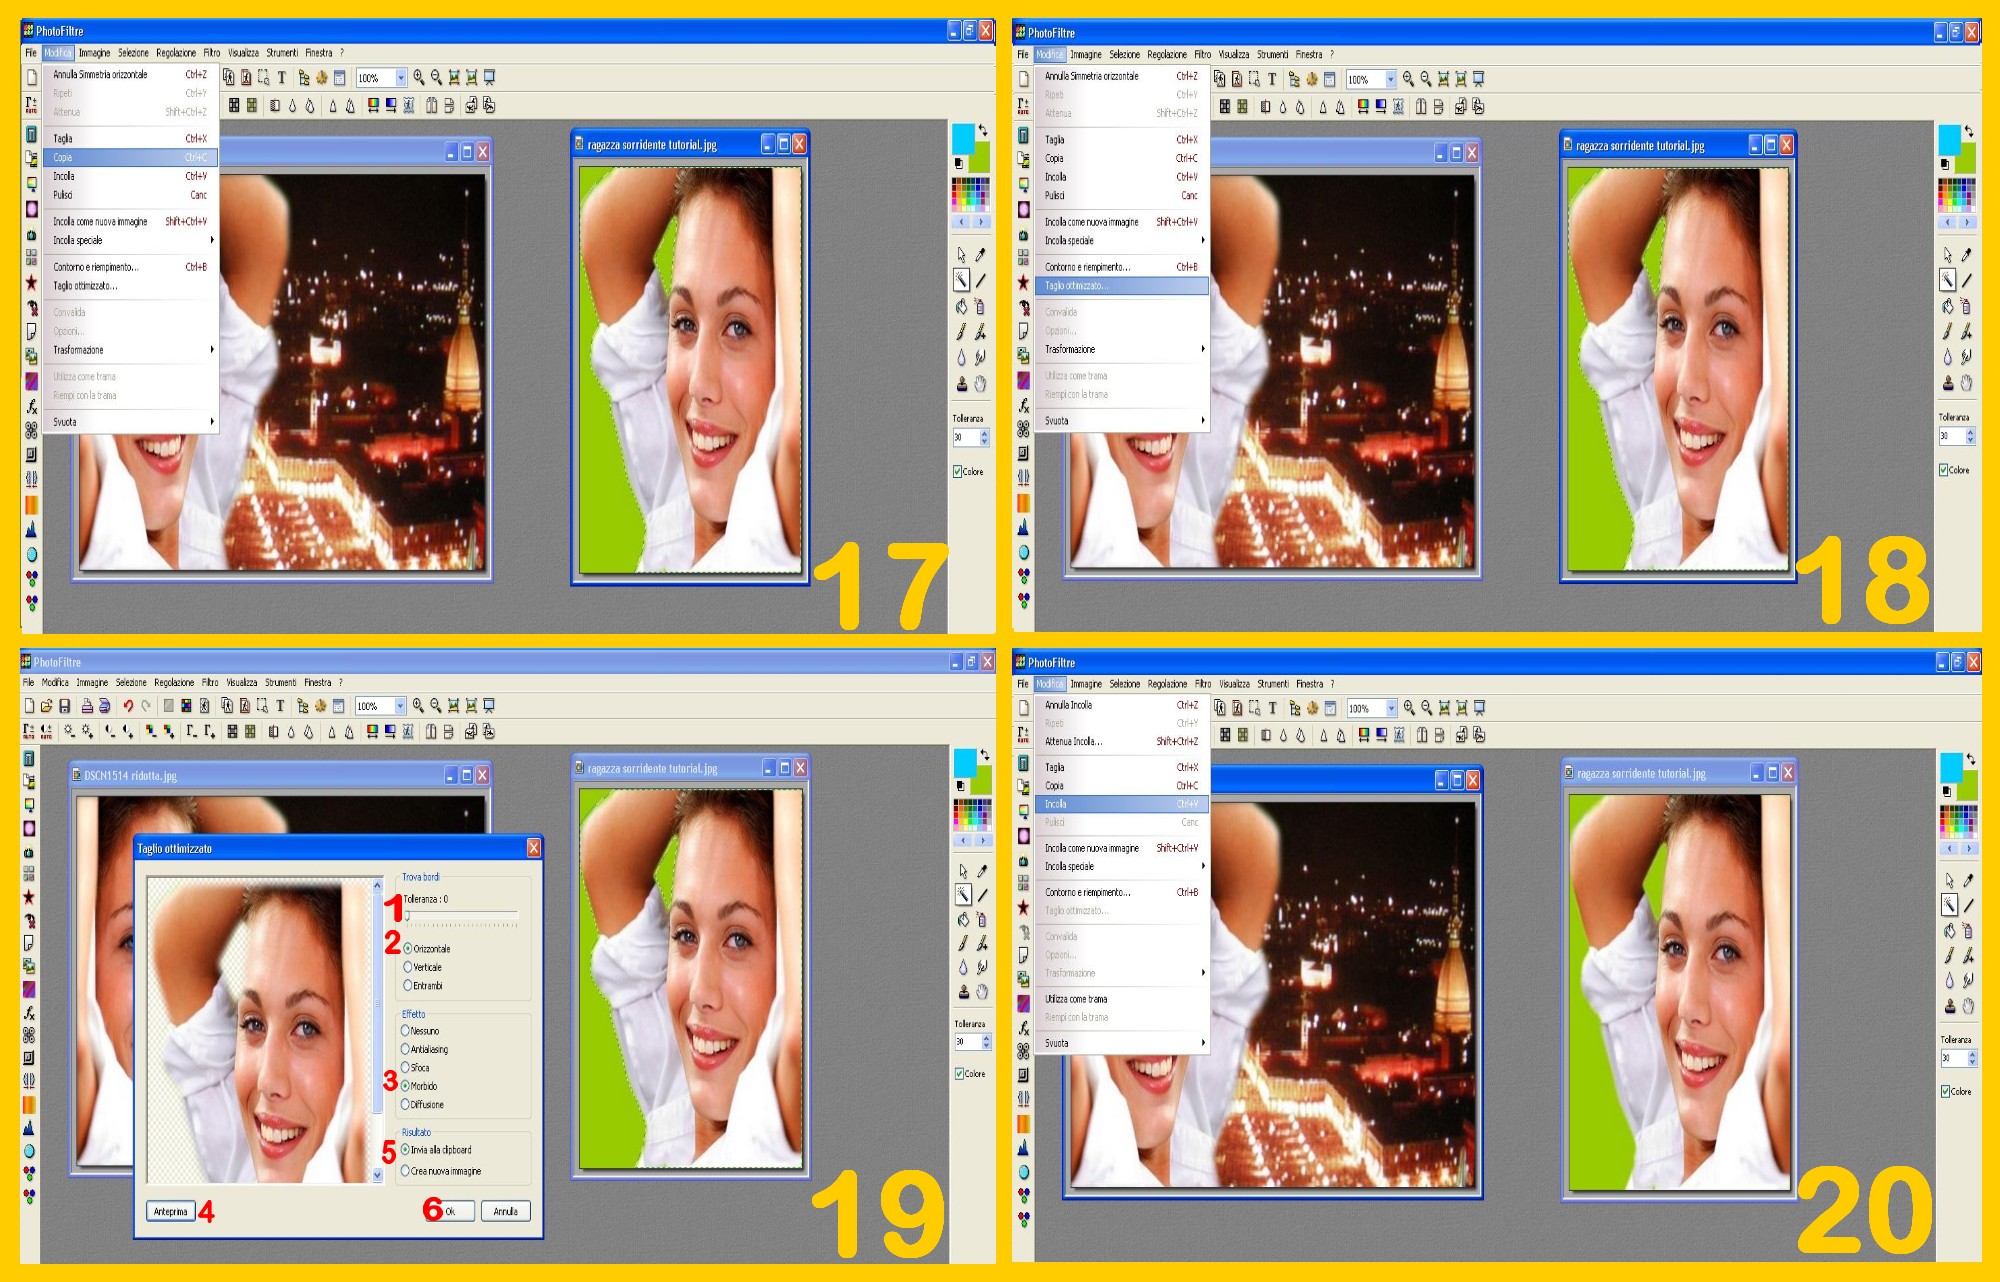Select the Verticale radio option

408,967
